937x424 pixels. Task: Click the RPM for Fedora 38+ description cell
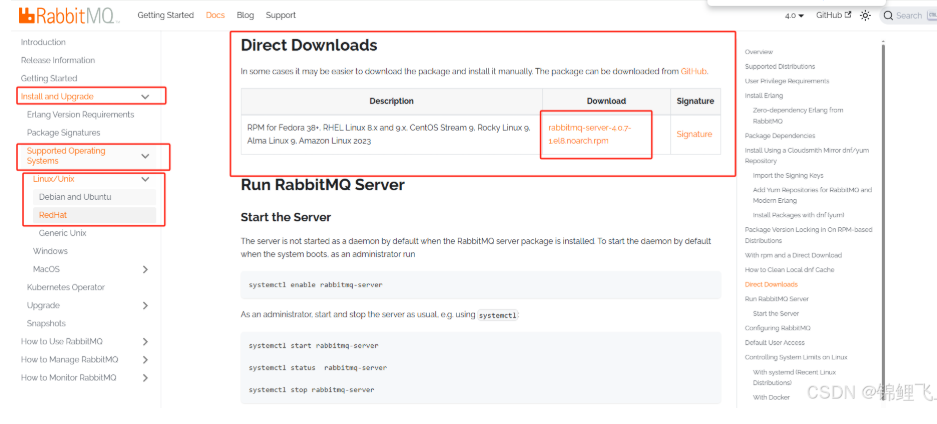coord(389,134)
